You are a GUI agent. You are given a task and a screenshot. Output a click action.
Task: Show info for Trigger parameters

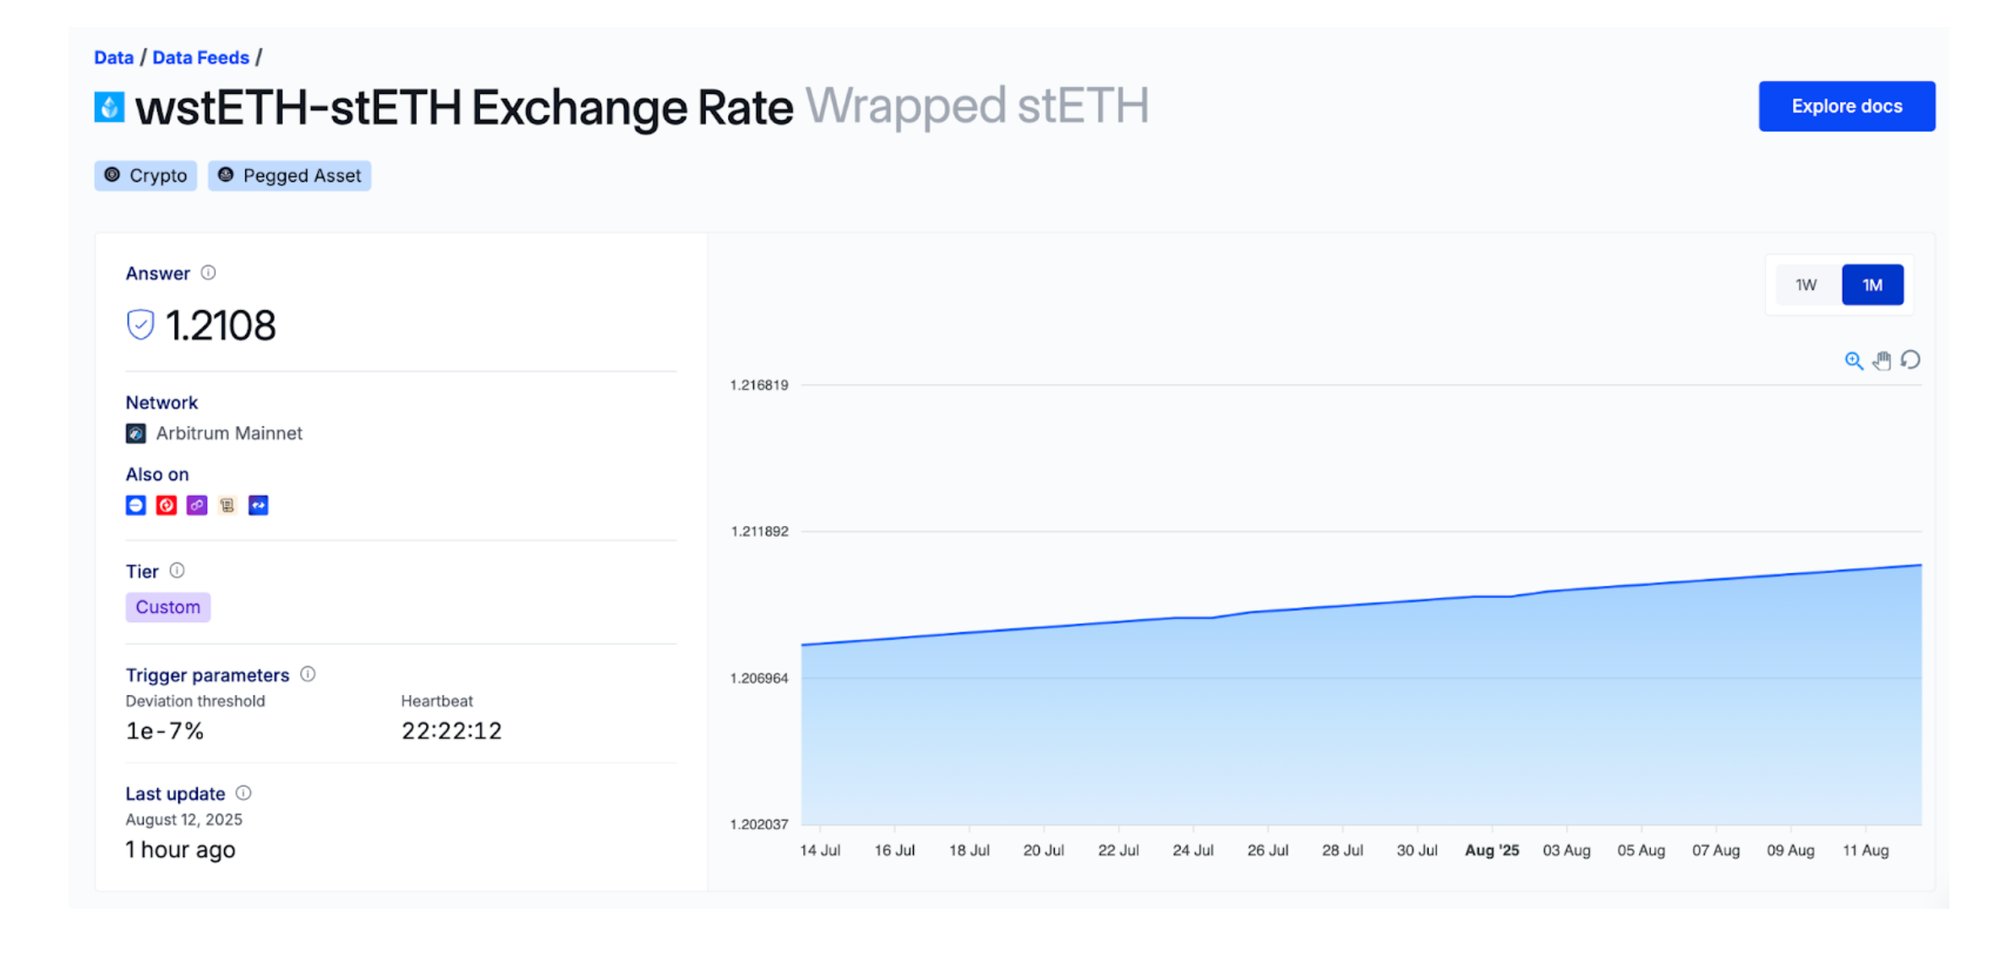(x=308, y=675)
